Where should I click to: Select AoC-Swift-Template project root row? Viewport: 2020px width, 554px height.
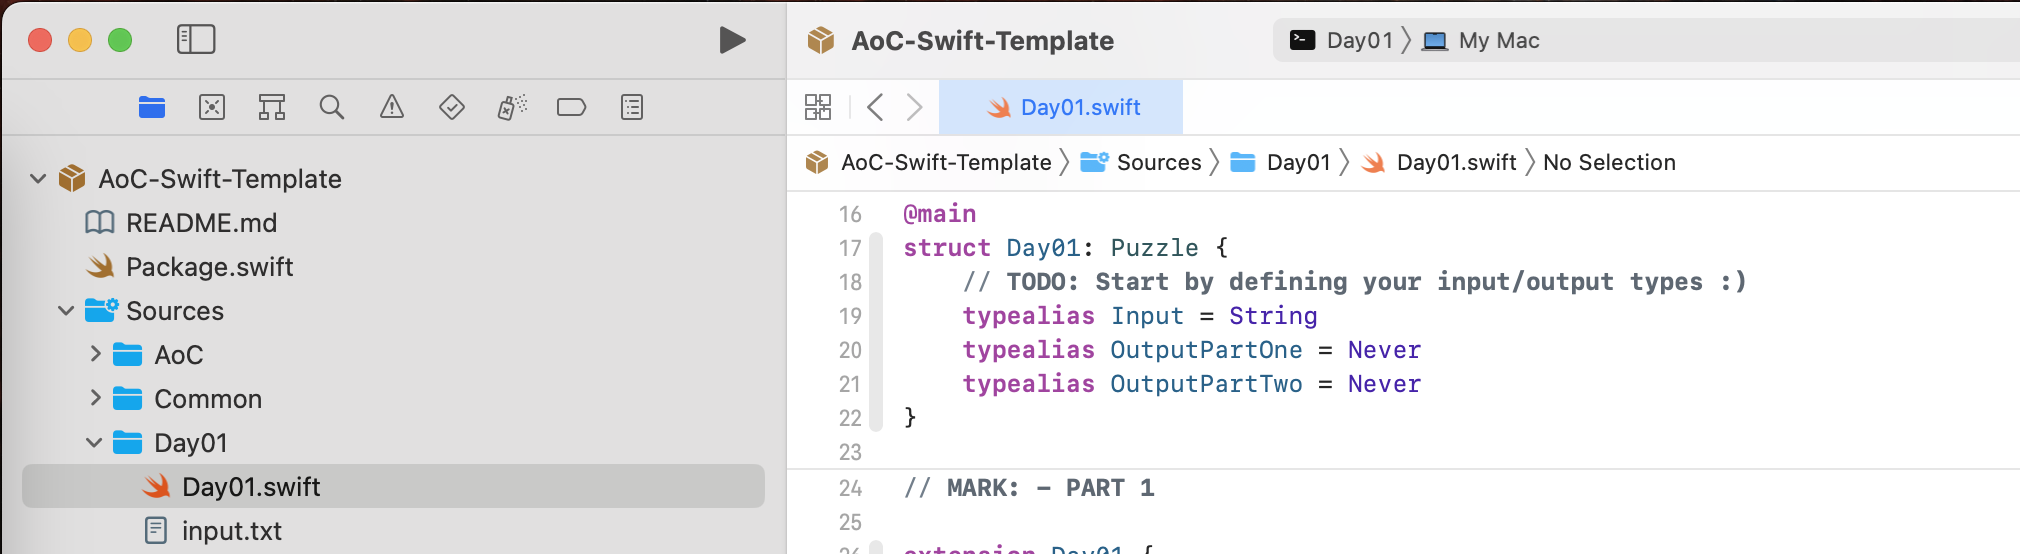point(393,179)
